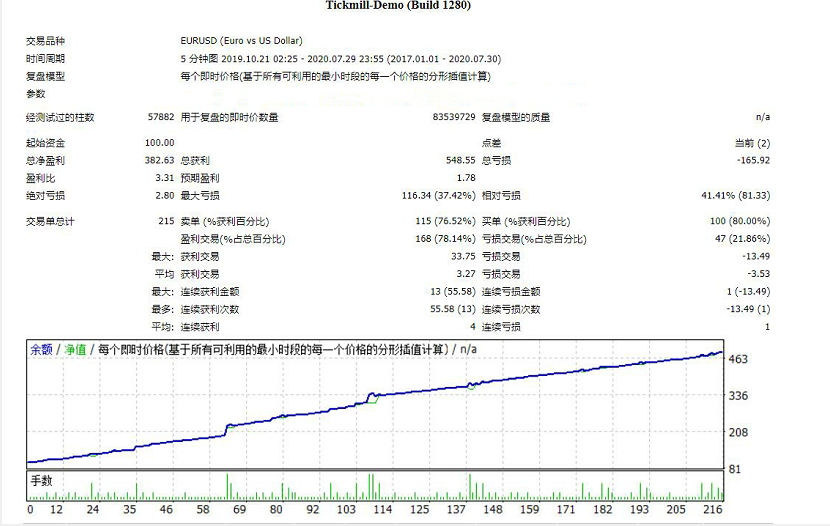Select the 2.80 absolute drawdown value

(165, 195)
